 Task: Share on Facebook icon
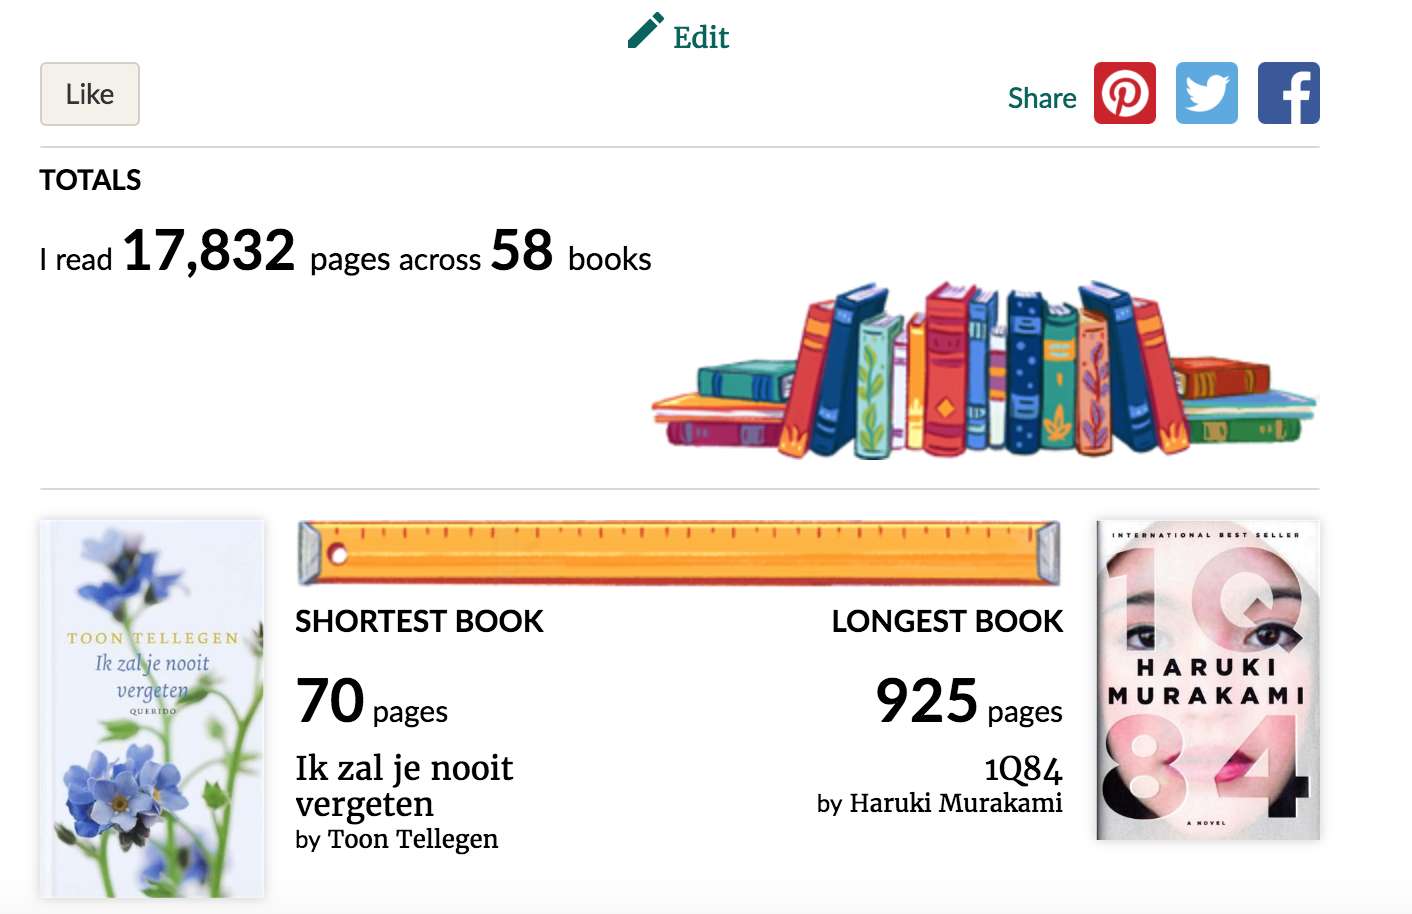[1289, 93]
